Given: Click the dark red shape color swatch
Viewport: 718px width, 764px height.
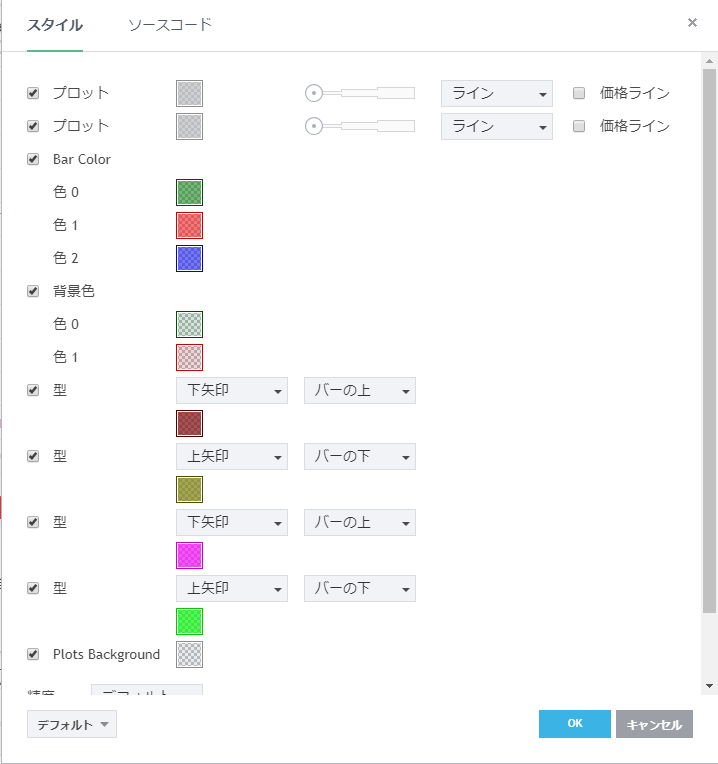Looking at the screenshot, I should [x=189, y=423].
